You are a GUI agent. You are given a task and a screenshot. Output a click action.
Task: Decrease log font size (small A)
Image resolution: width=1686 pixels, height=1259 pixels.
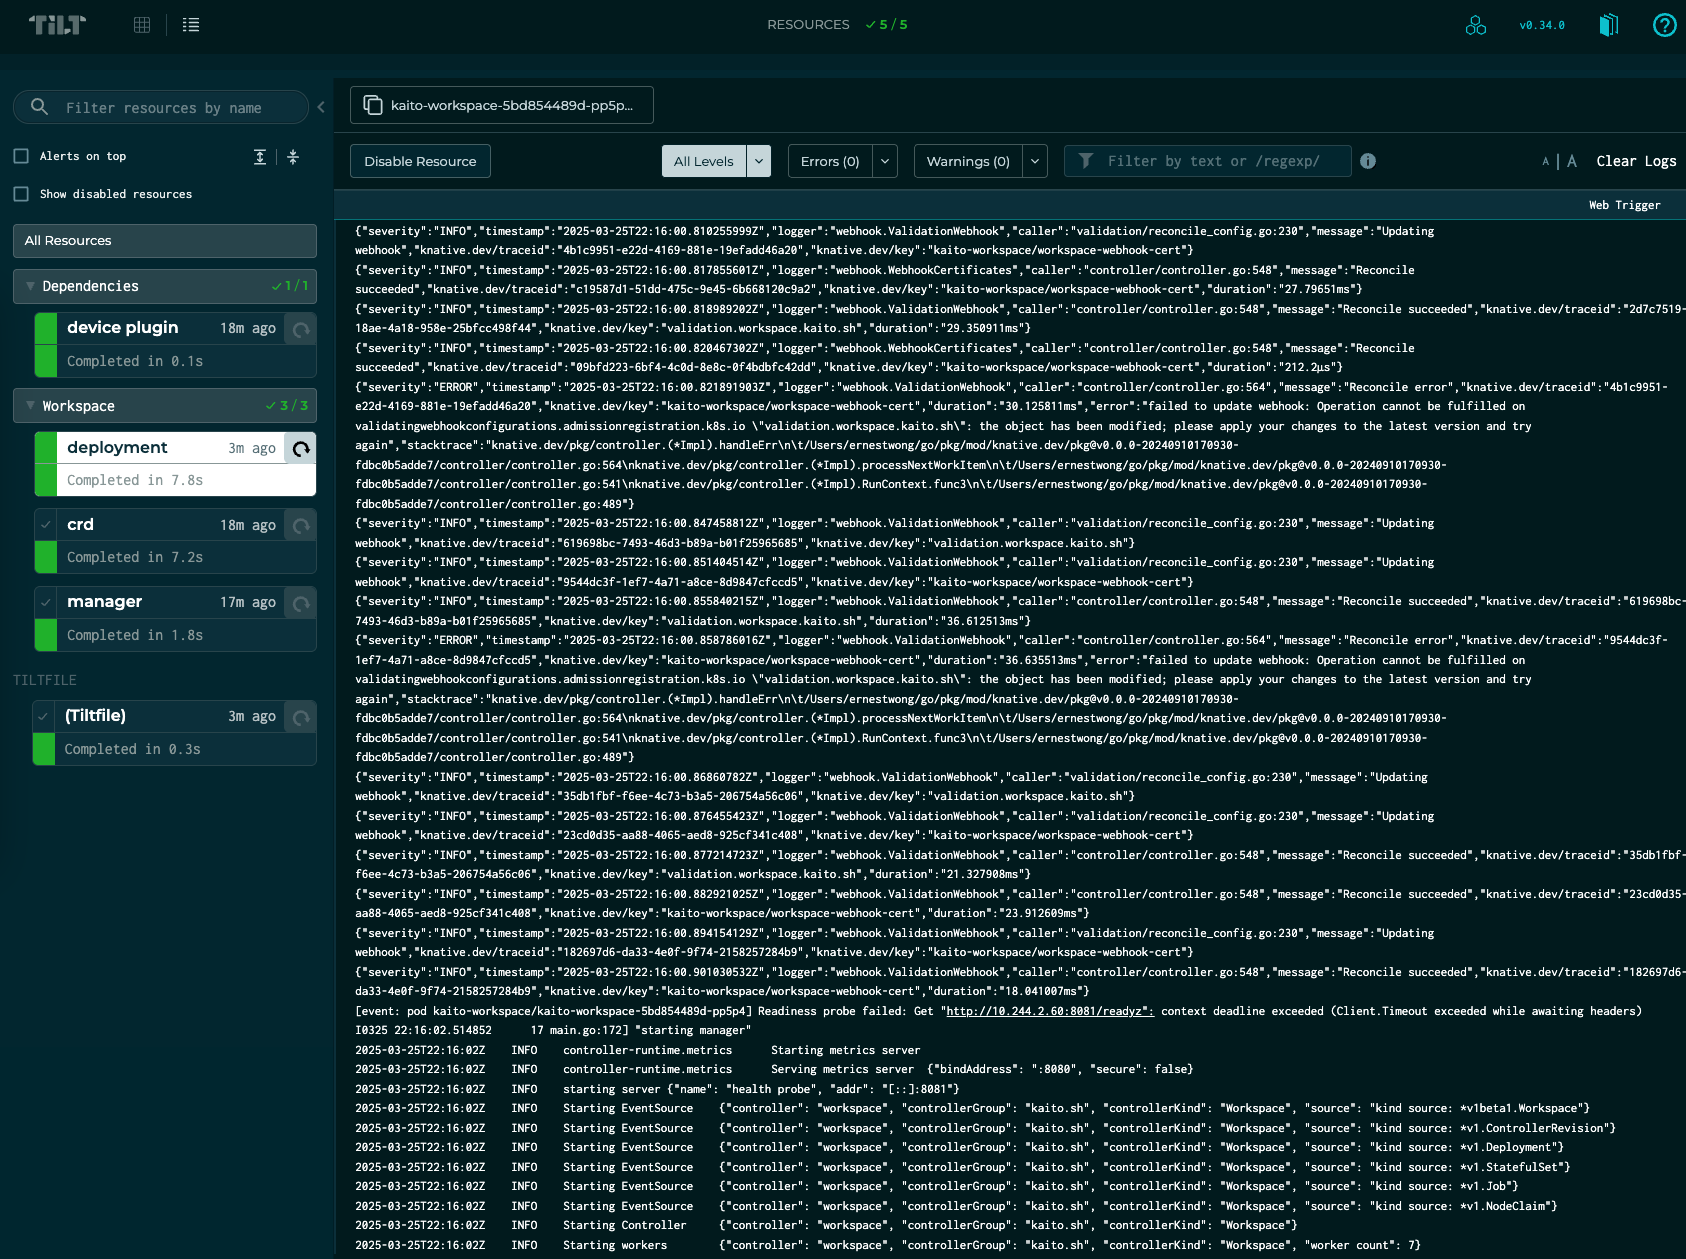click(x=1546, y=161)
